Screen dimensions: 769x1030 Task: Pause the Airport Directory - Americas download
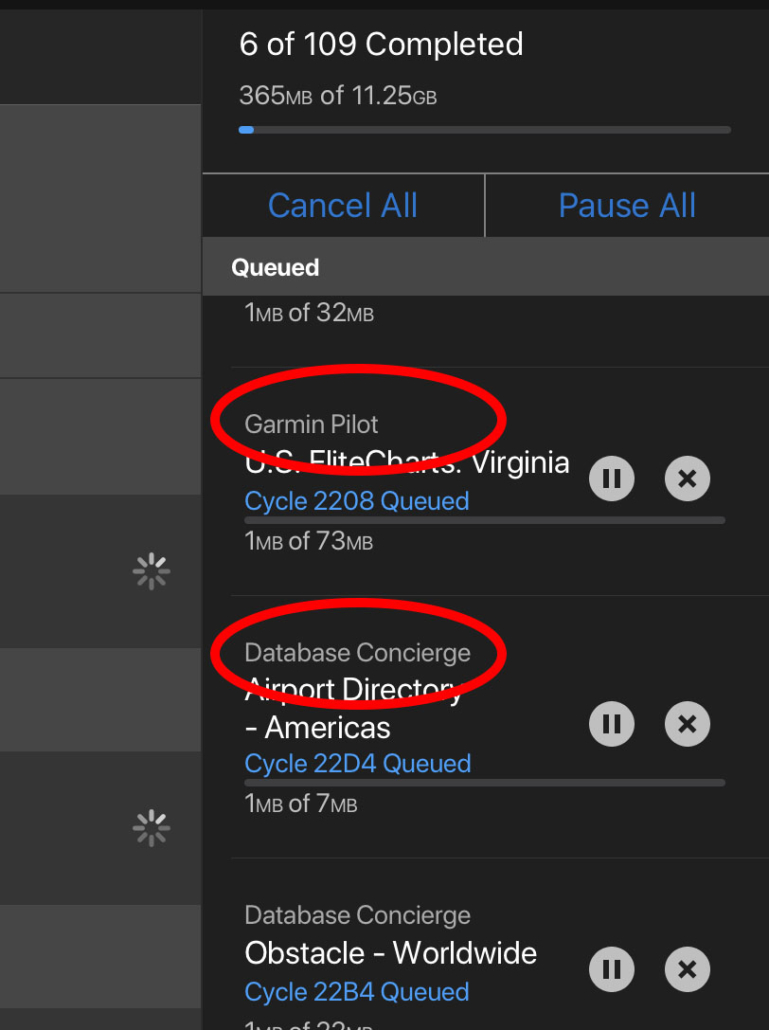pos(611,723)
